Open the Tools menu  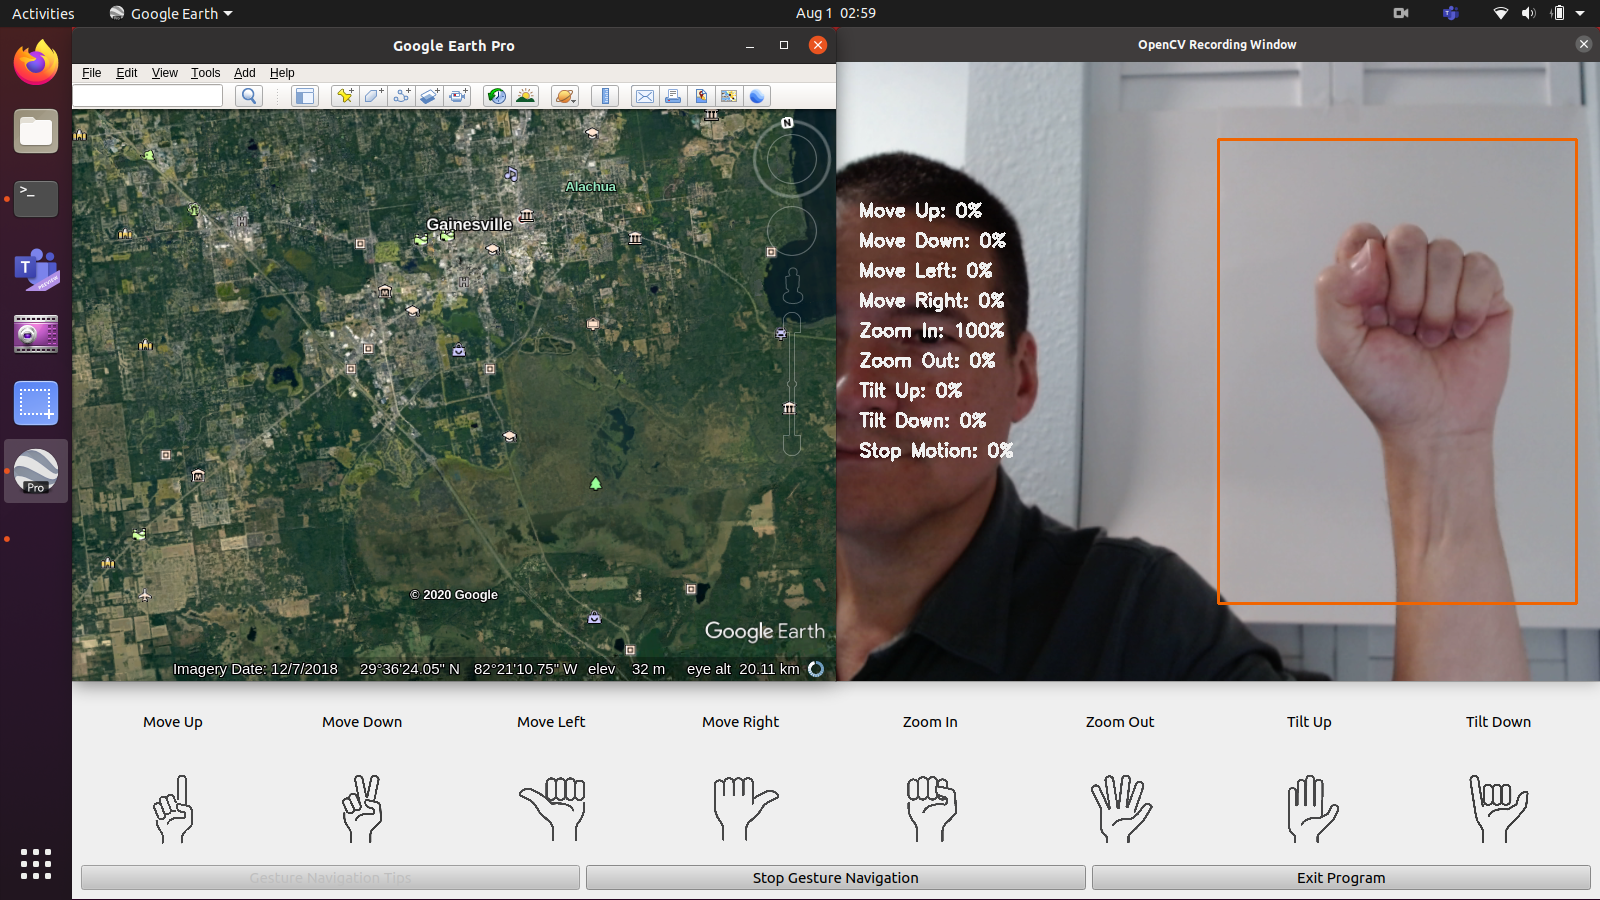(206, 73)
